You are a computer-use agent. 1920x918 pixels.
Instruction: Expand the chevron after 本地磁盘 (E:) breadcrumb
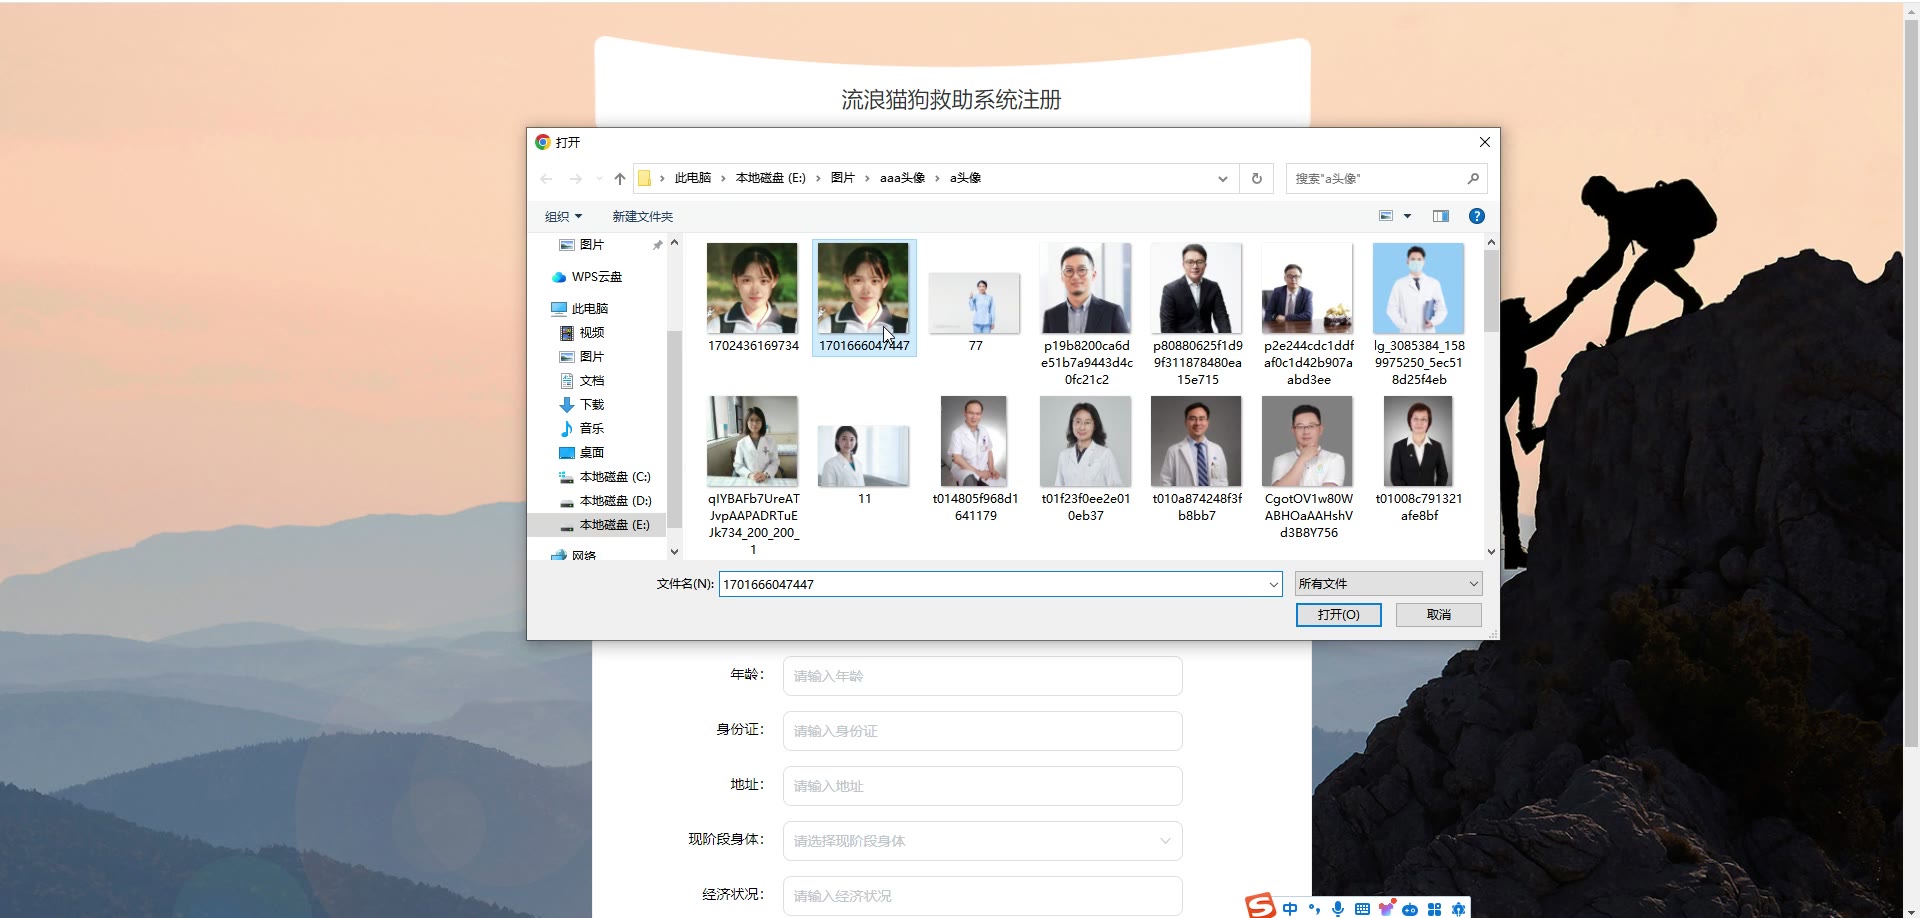(x=818, y=178)
